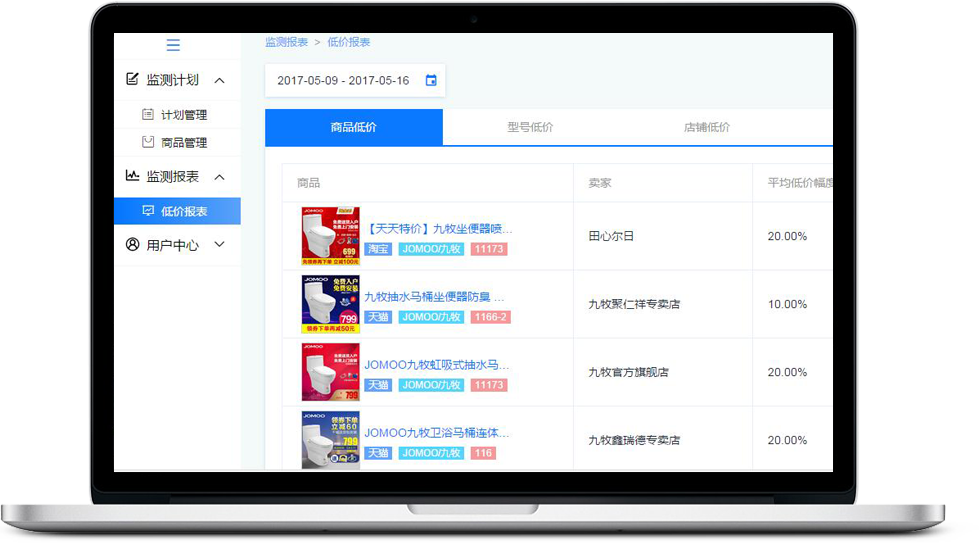Screen dimensions: 979x543
Task: Click the 用户中心 user icon
Action: pyautogui.click(x=132, y=244)
